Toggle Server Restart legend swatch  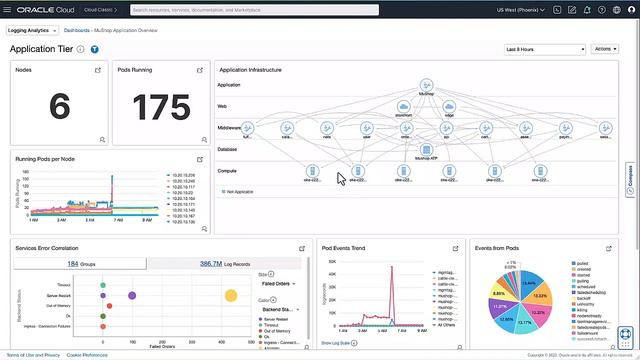click(x=260, y=320)
